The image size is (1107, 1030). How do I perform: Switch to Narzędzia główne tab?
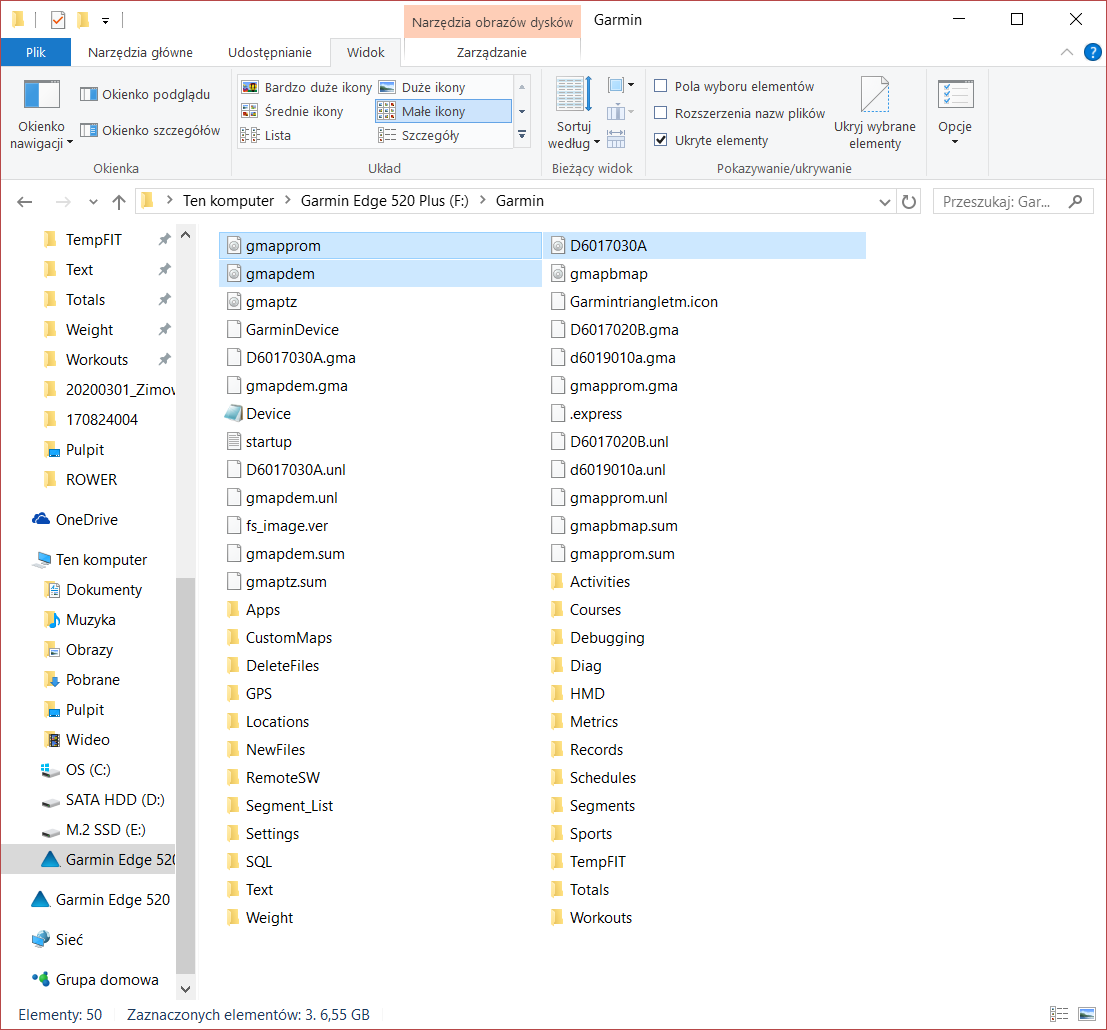click(x=140, y=52)
